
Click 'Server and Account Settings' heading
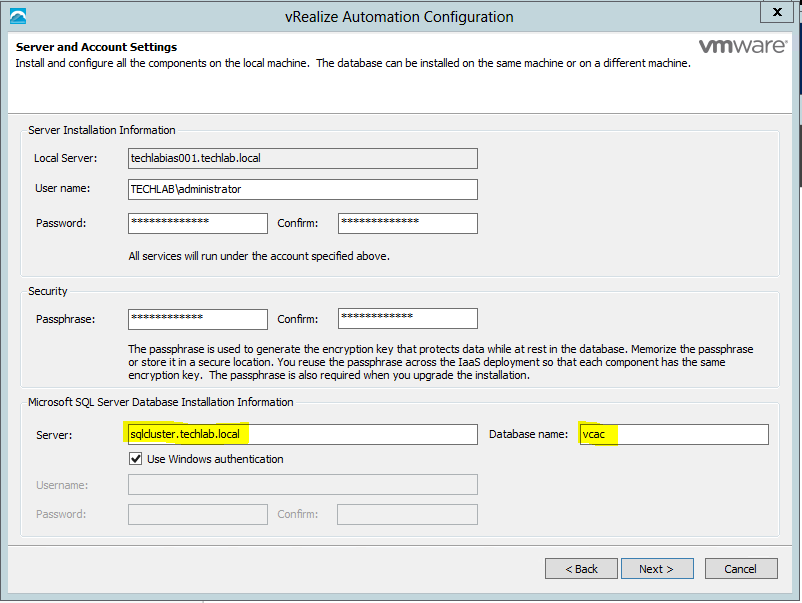[x=96, y=47]
